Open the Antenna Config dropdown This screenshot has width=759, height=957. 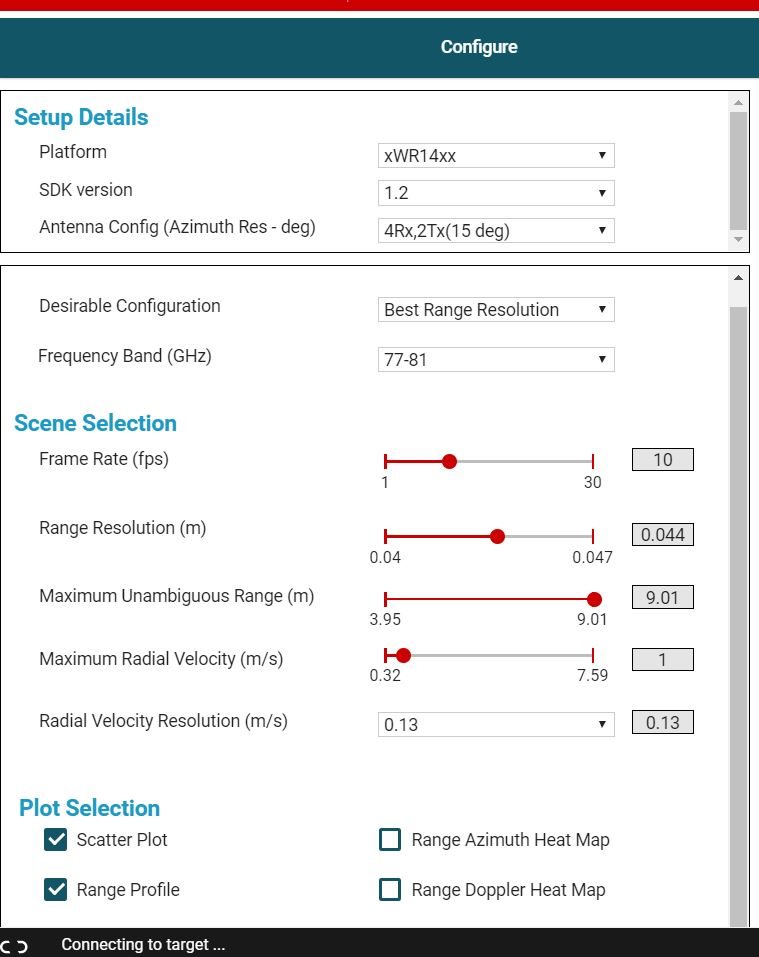496,231
